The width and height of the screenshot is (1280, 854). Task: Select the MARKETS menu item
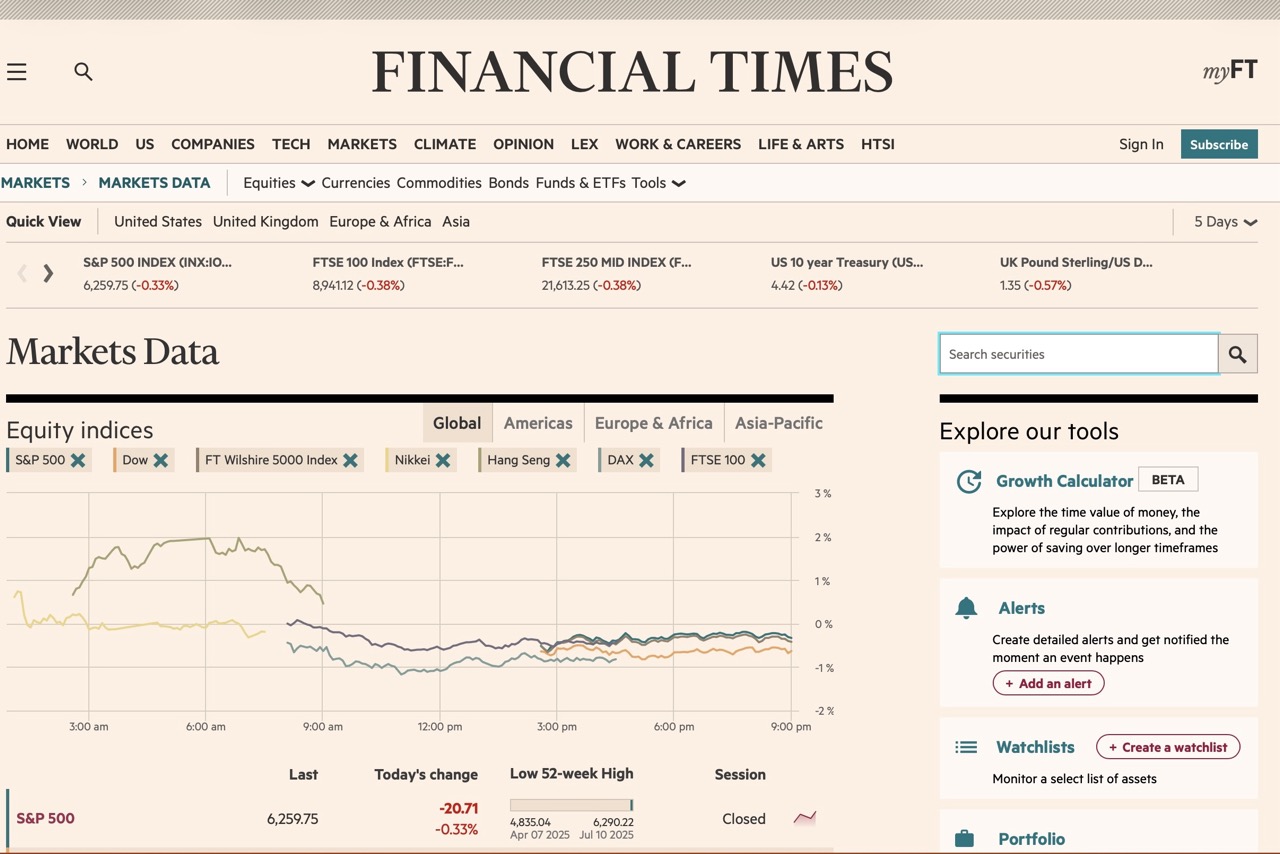click(362, 144)
